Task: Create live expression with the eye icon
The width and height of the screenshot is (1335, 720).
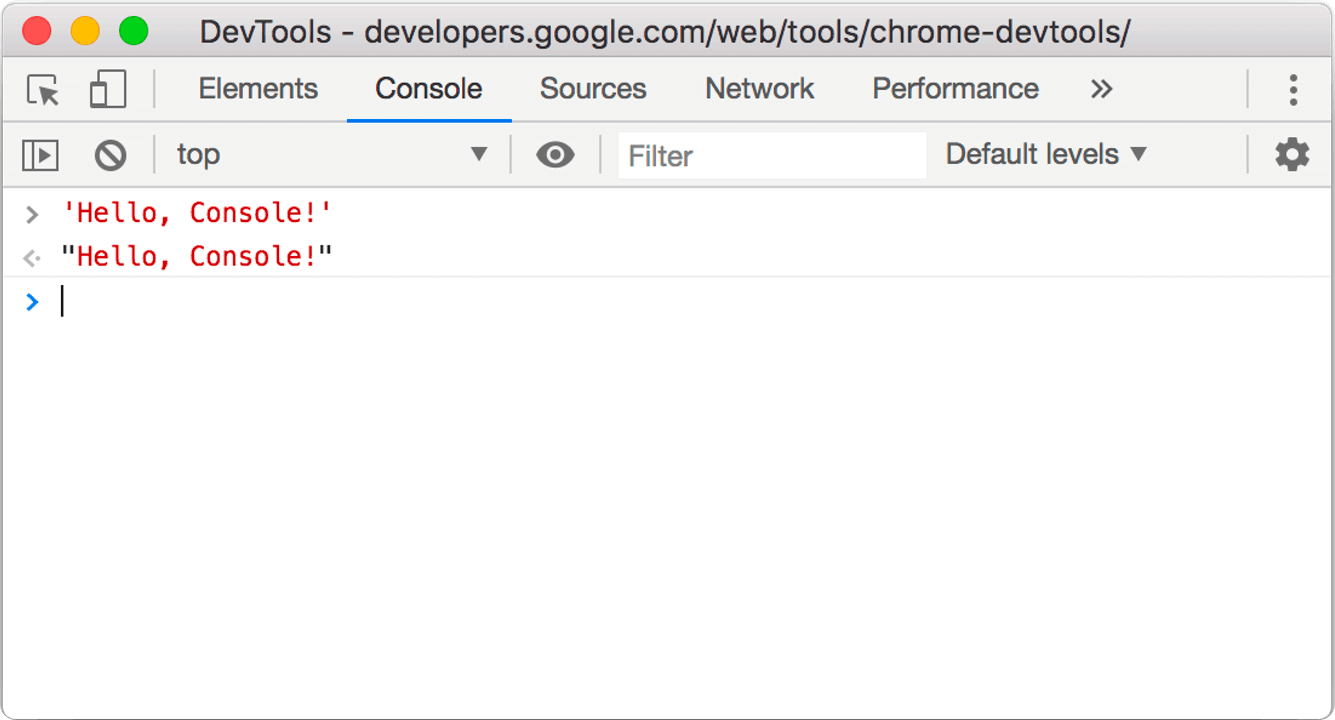Action: (x=555, y=155)
